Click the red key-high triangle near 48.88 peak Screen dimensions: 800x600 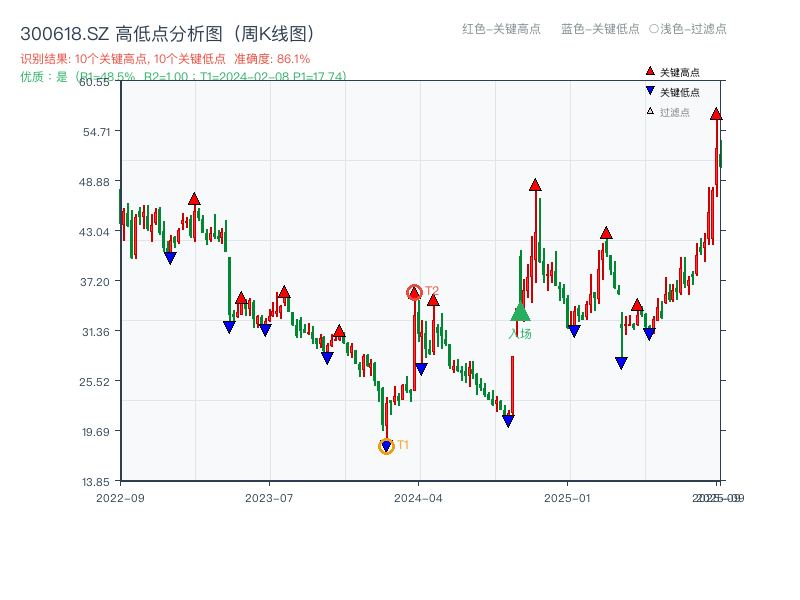click(x=534, y=185)
